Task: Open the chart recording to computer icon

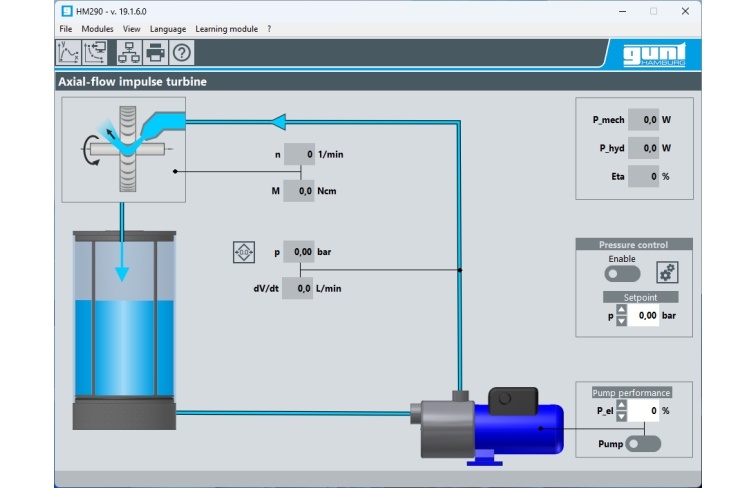Action: click(x=95, y=53)
